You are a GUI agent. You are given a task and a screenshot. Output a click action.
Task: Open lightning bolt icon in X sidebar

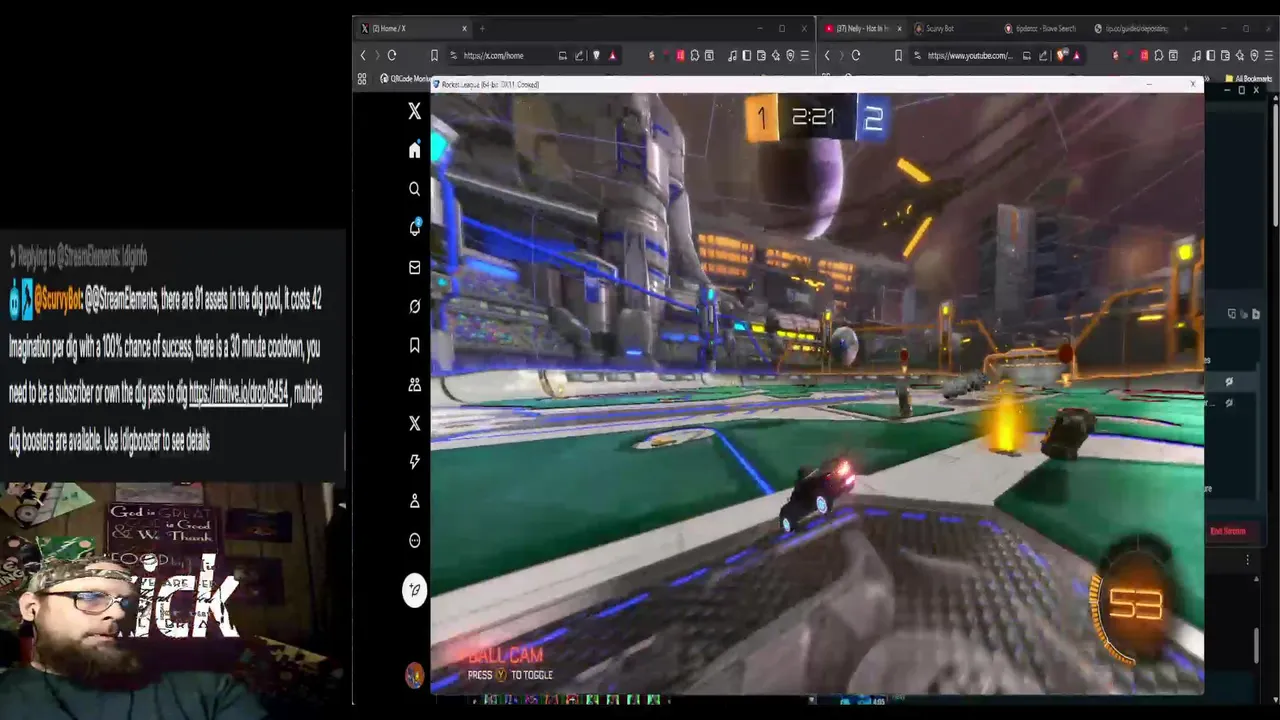[414, 462]
